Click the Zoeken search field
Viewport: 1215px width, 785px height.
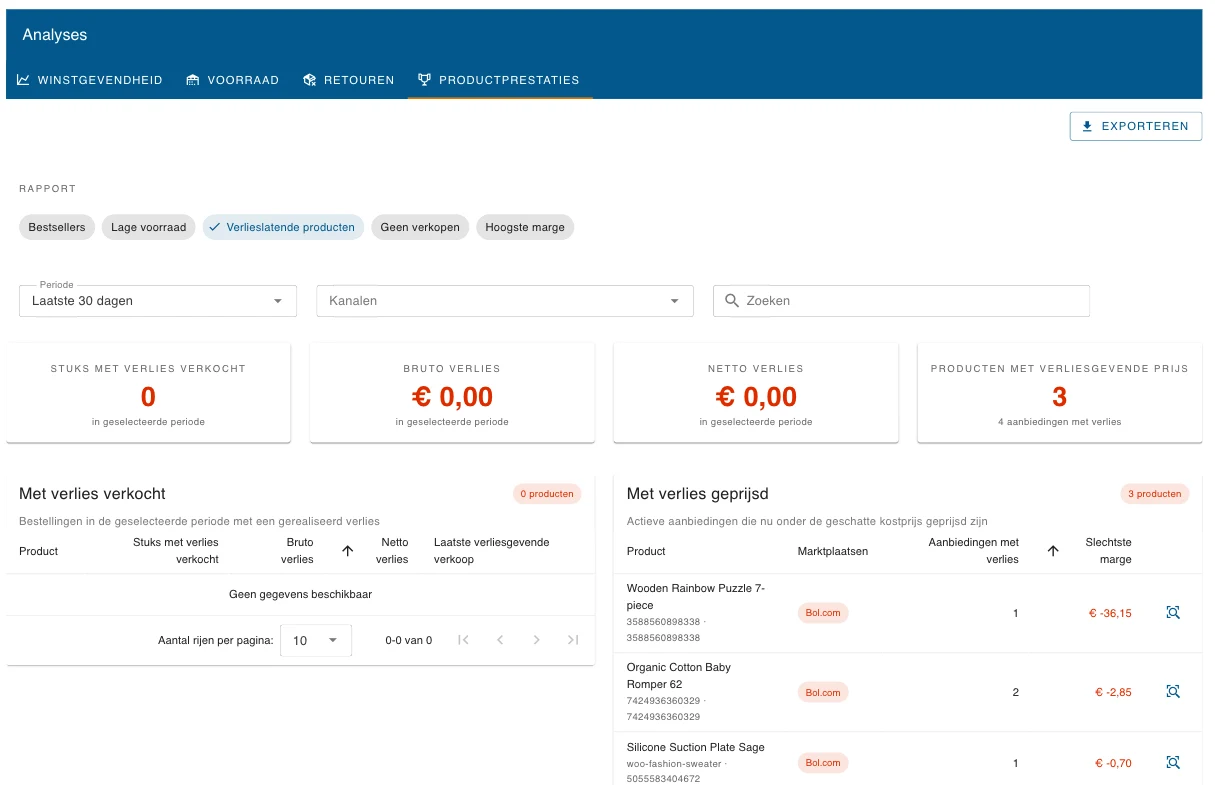coord(901,301)
